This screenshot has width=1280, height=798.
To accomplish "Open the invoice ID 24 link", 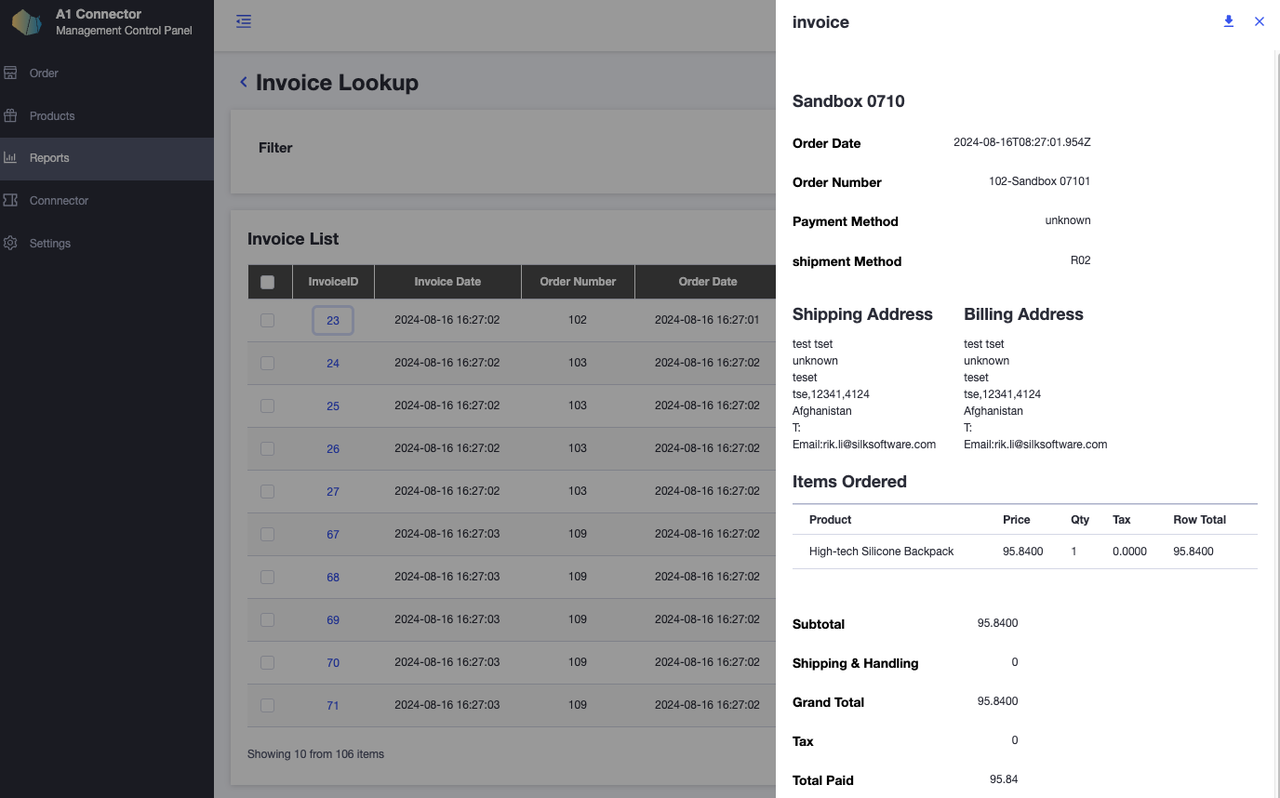I will coord(333,363).
